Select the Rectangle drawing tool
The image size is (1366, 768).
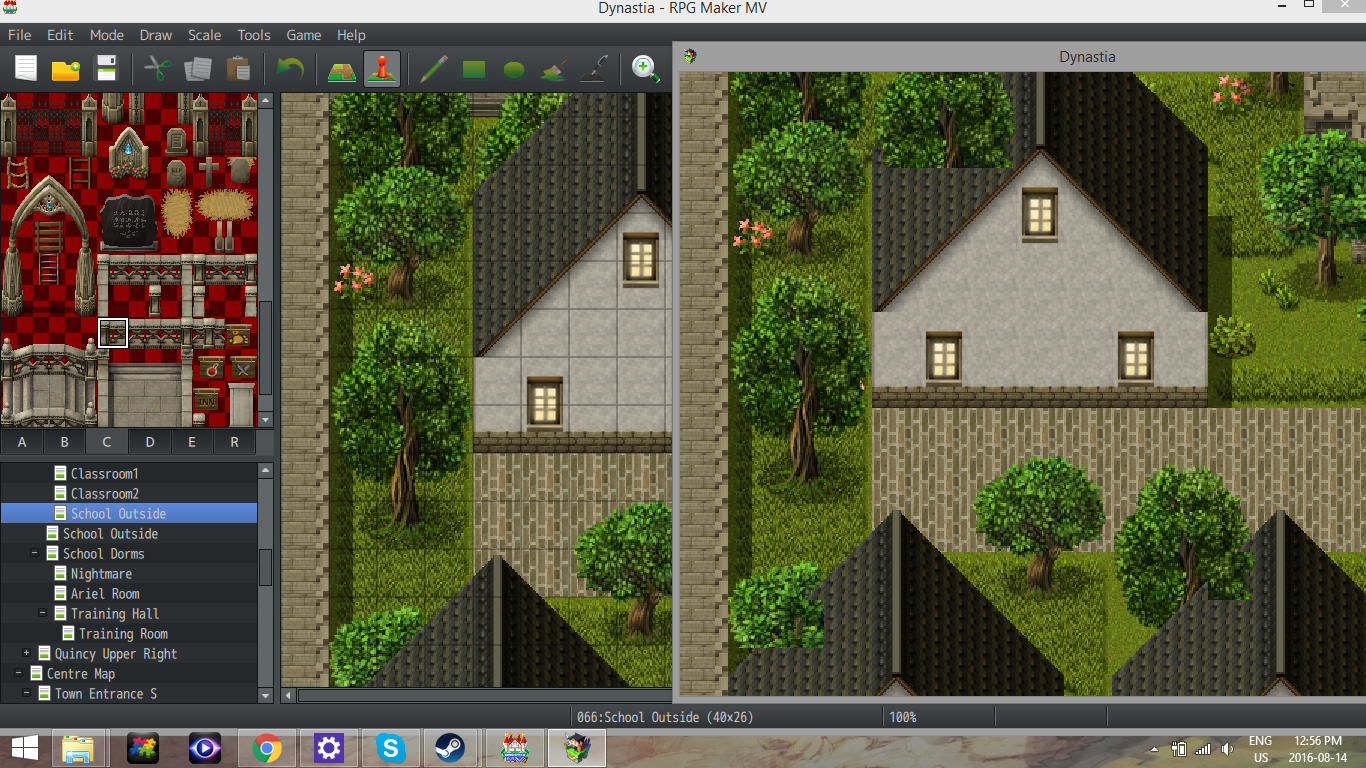pyautogui.click(x=474, y=69)
